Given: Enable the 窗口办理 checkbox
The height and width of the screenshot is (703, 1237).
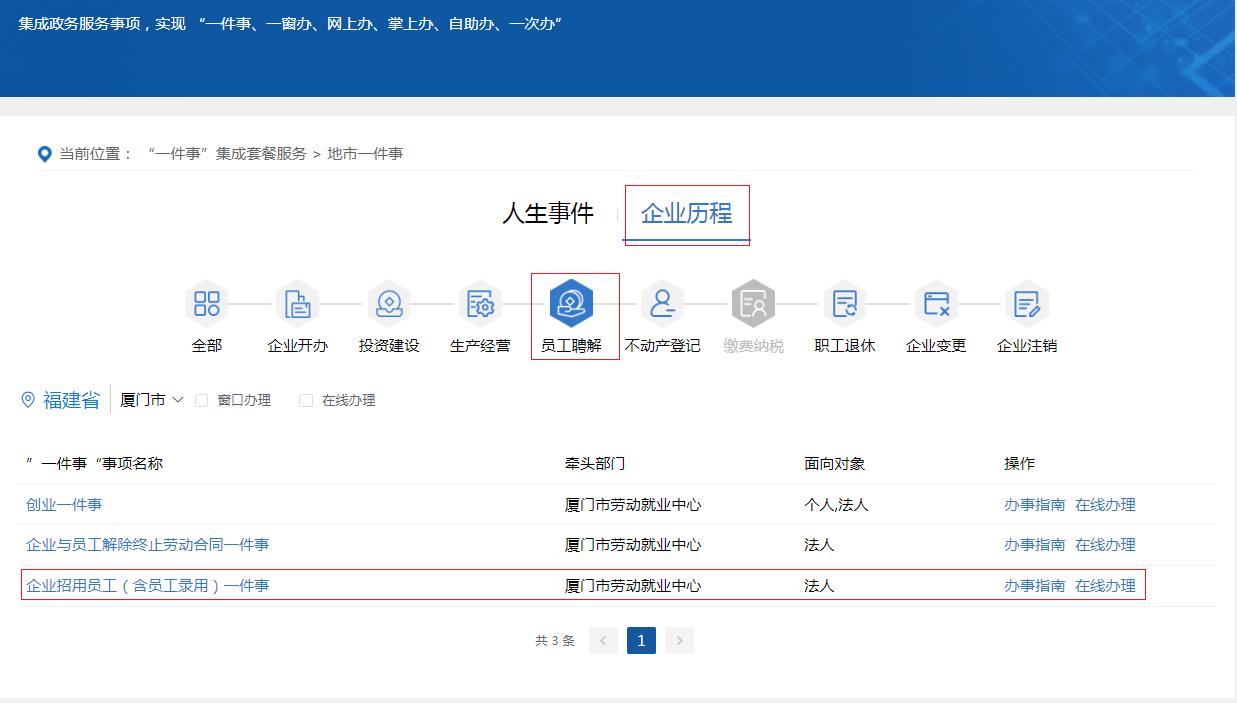Looking at the screenshot, I should pyautogui.click(x=202, y=401).
